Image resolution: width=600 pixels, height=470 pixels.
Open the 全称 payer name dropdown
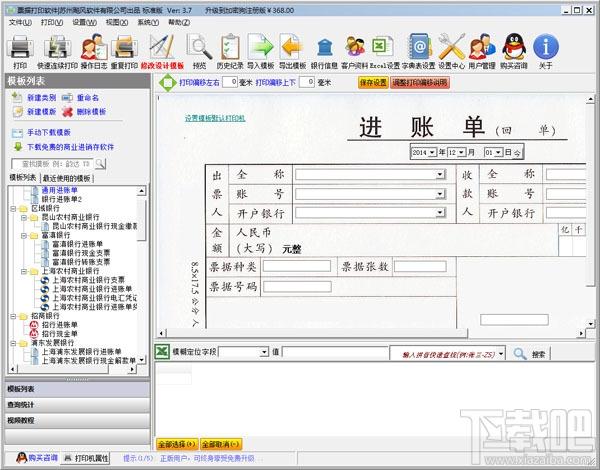(440, 174)
